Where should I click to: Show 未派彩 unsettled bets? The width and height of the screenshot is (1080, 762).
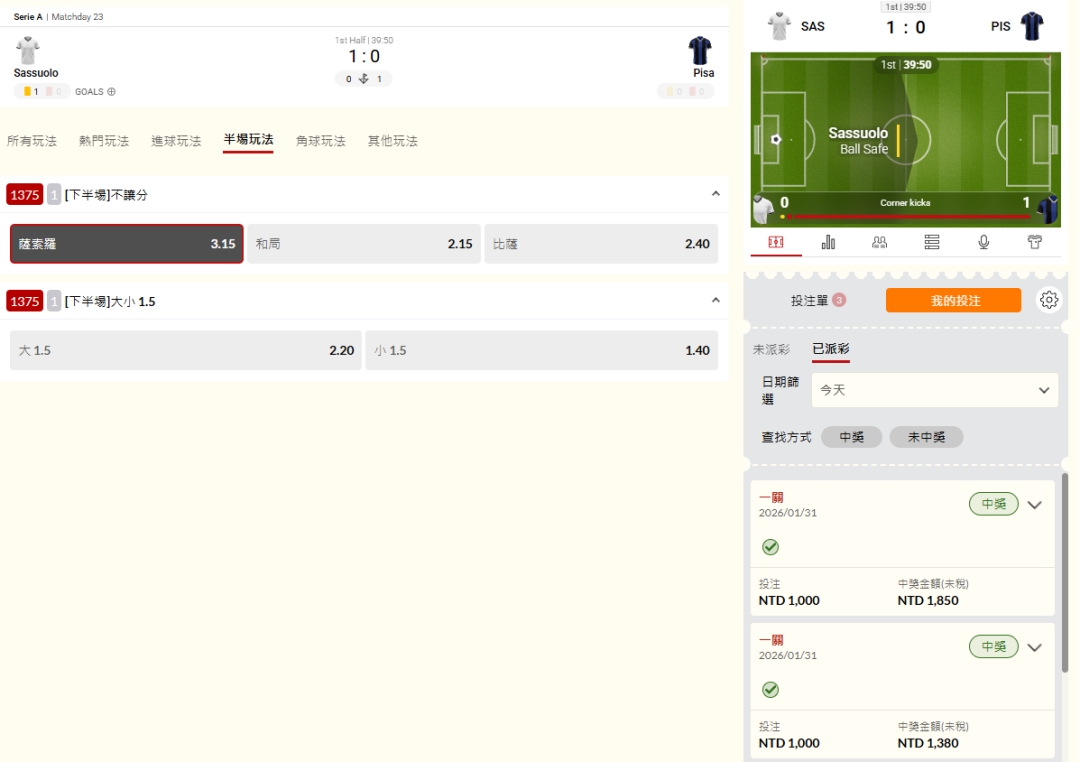(x=771, y=349)
